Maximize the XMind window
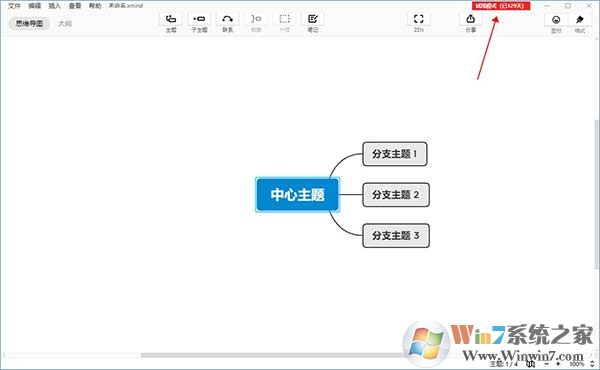Image resolution: width=600 pixels, height=370 pixels. 568,6
